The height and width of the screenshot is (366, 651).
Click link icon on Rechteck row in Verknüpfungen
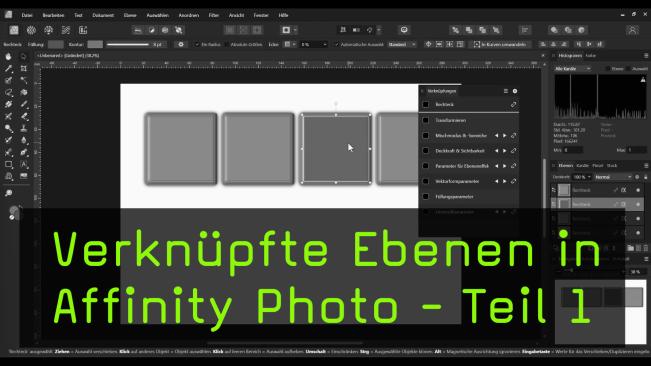(514, 105)
